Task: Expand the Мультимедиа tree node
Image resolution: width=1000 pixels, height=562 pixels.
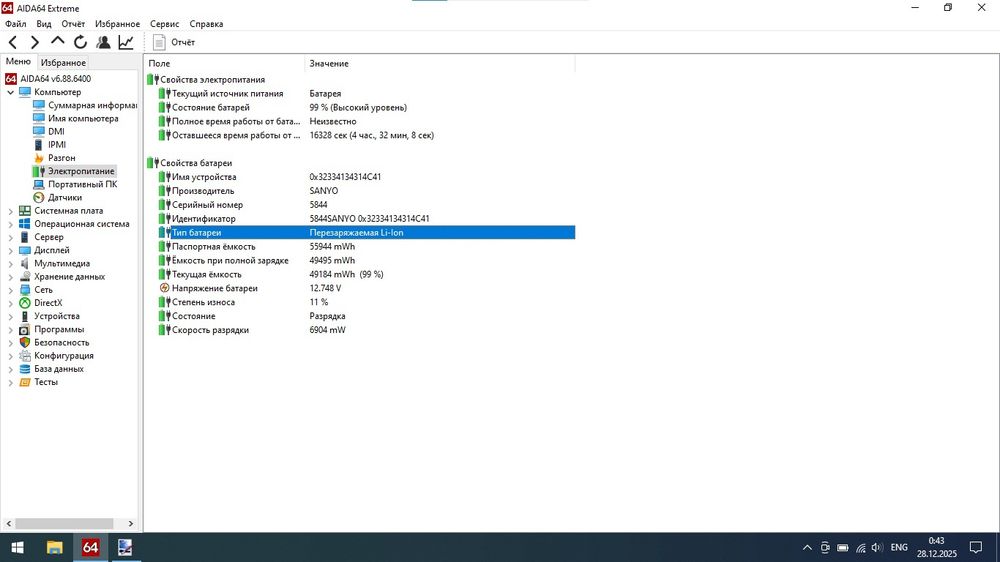Action: [10, 263]
